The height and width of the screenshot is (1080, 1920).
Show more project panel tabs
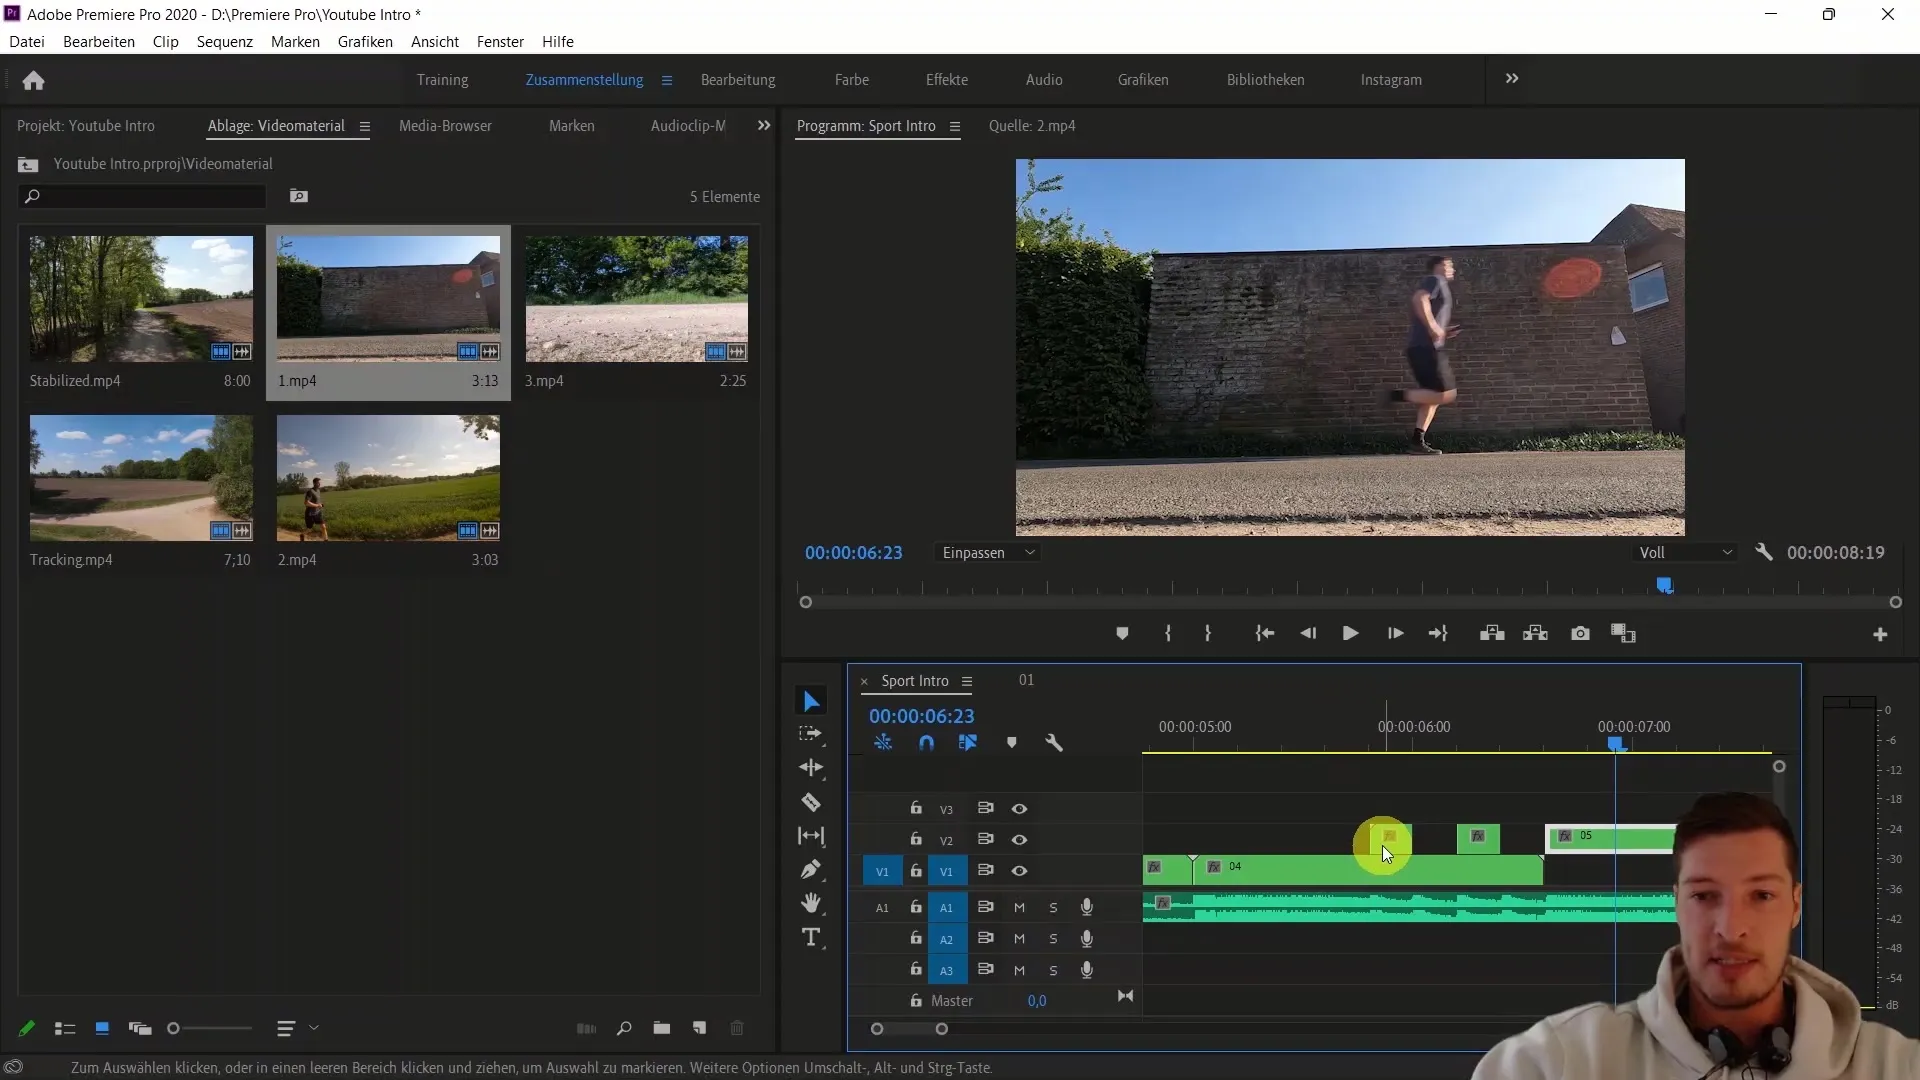tap(764, 126)
